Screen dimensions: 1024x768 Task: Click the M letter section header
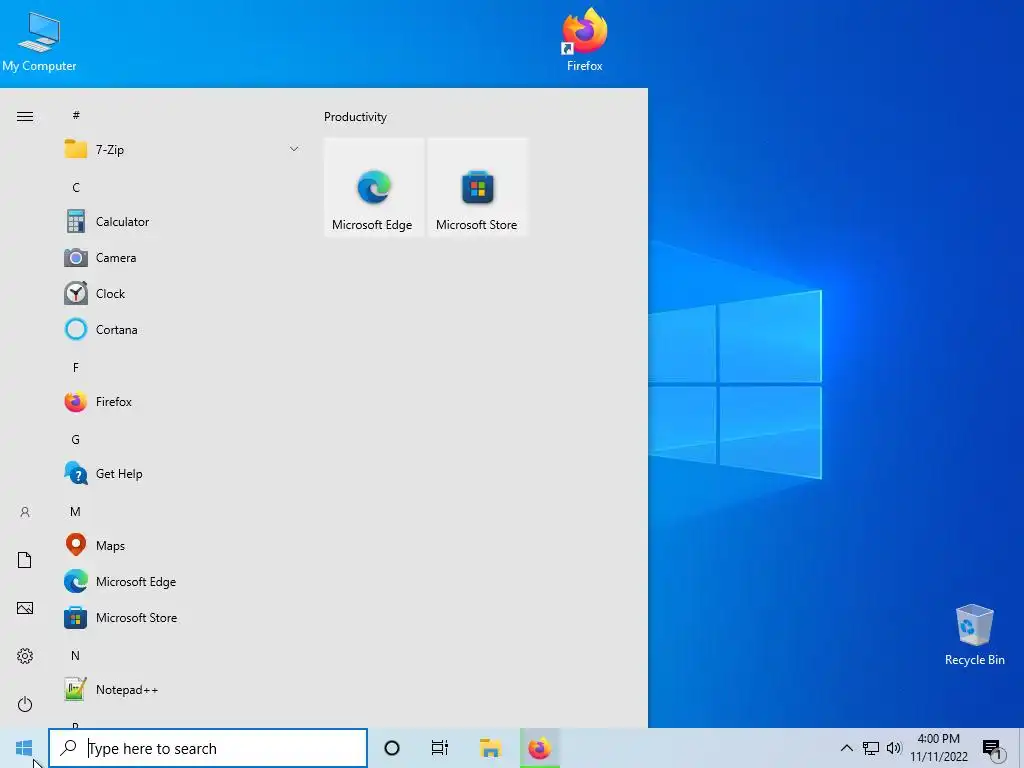pyautogui.click(x=76, y=511)
